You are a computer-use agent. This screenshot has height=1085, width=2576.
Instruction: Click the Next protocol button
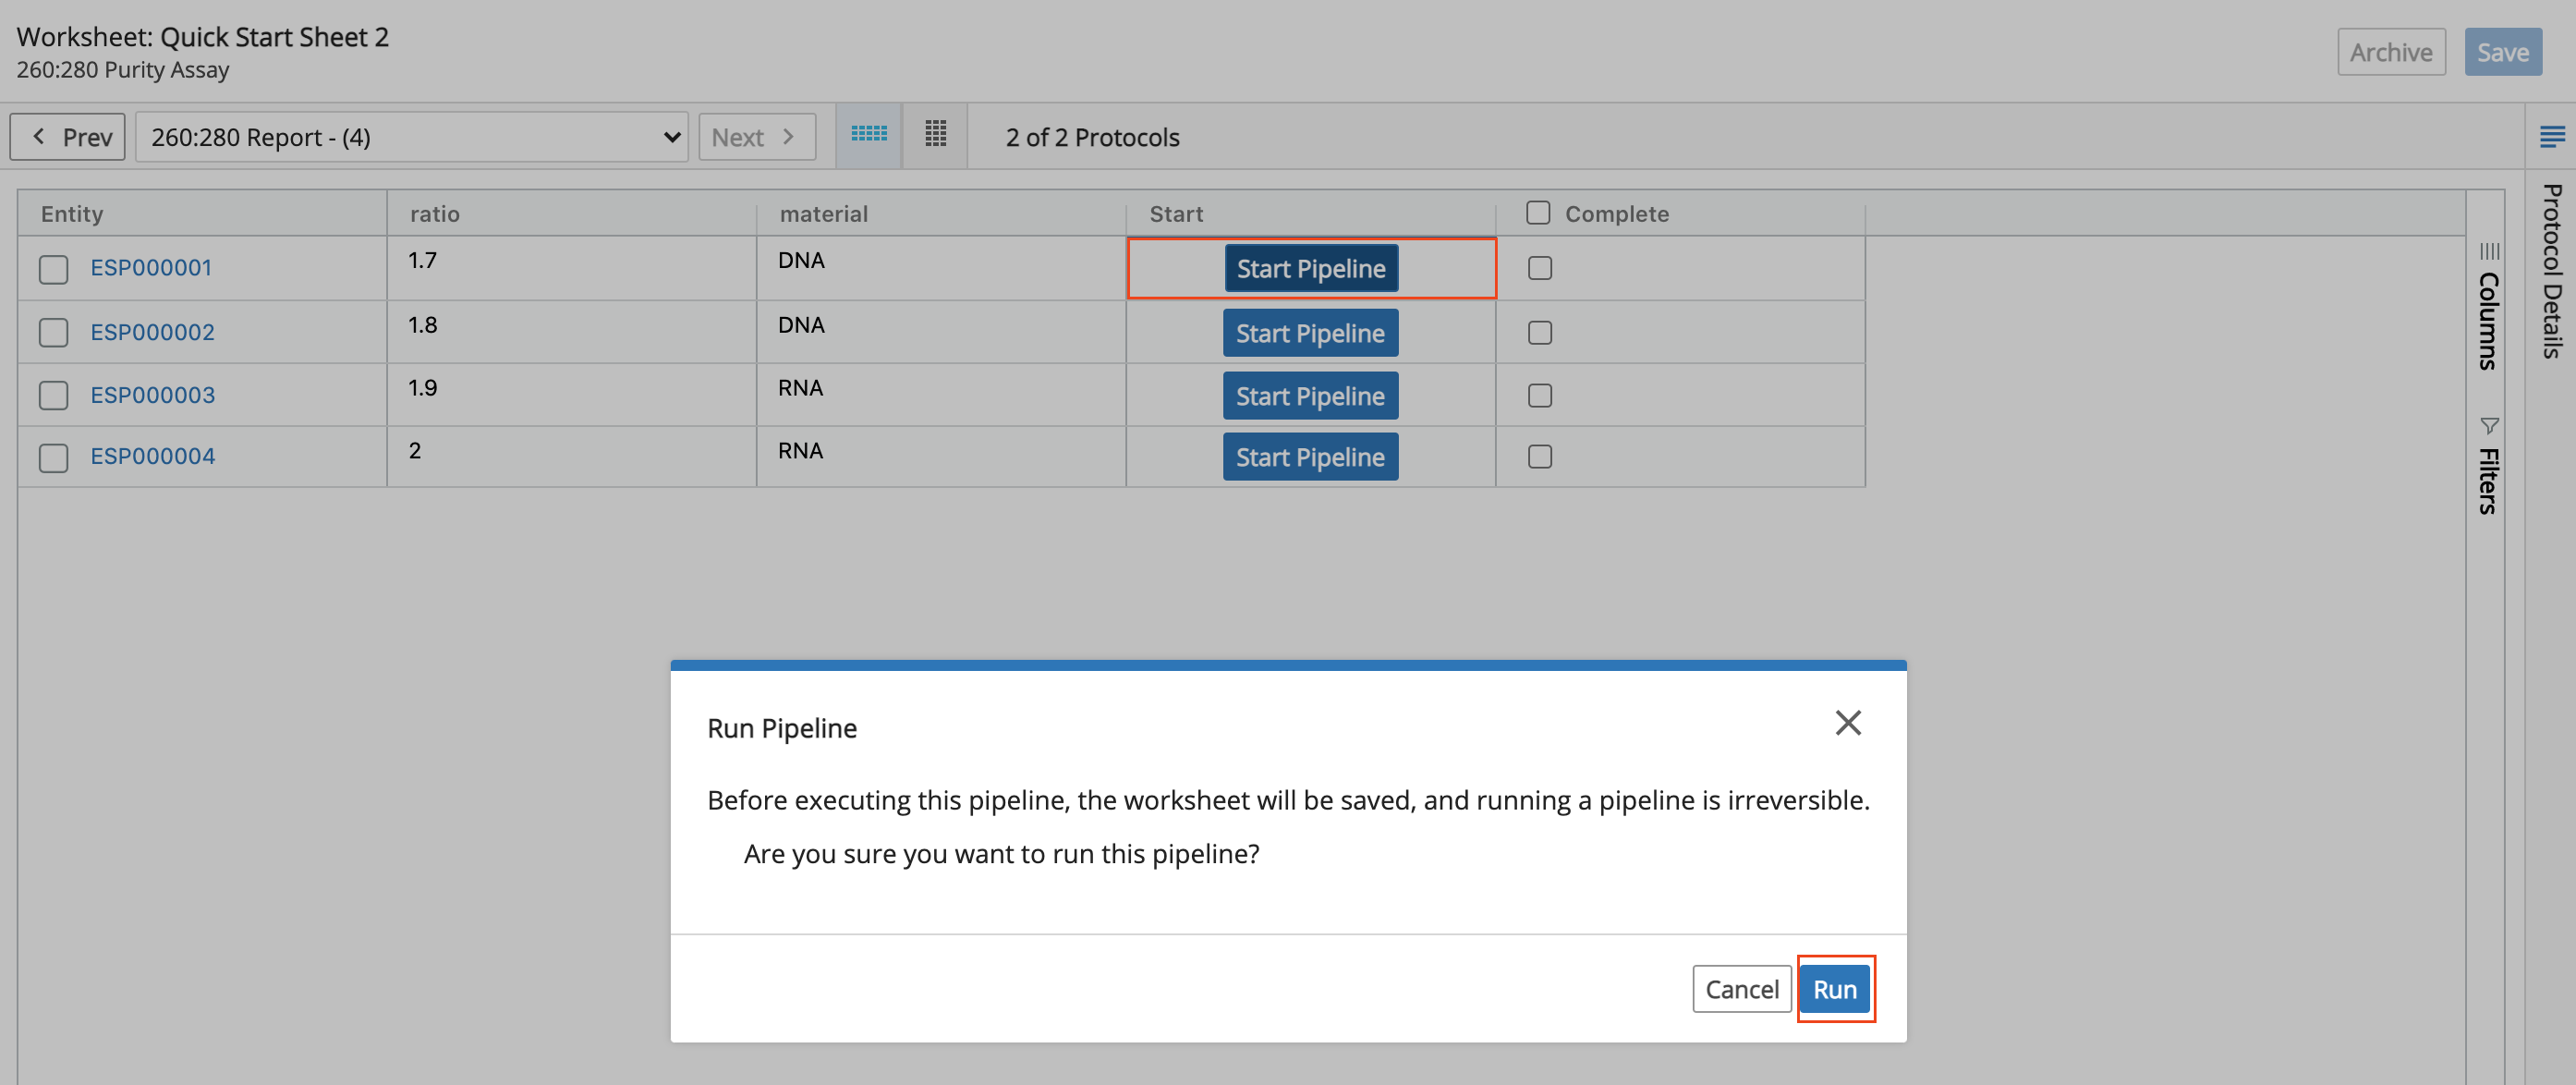pyautogui.click(x=757, y=137)
